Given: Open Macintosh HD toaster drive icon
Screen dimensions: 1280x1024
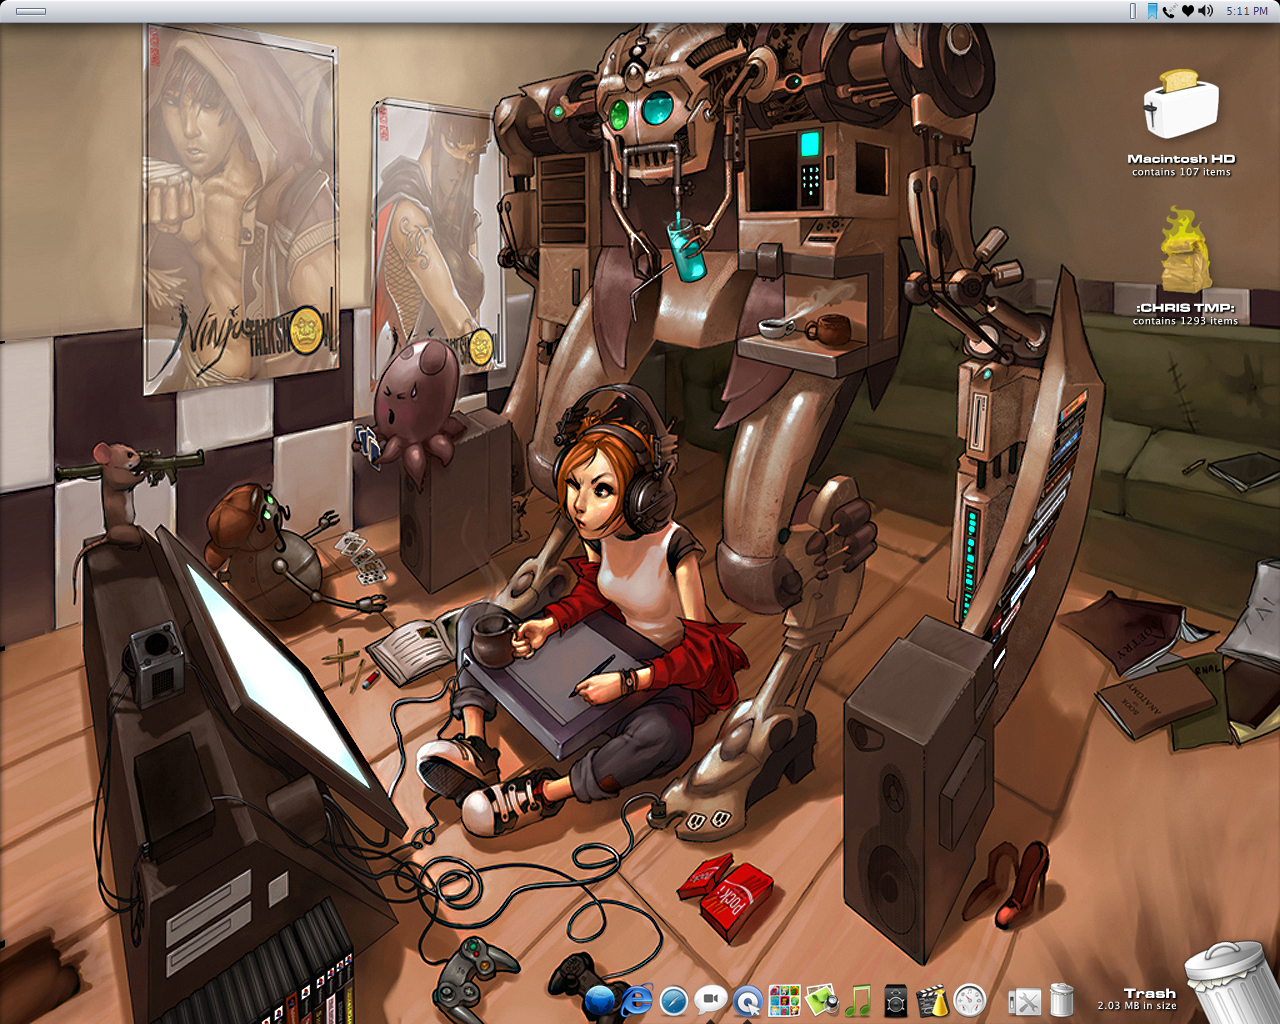Looking at the screenshot, I should 1181,105.
